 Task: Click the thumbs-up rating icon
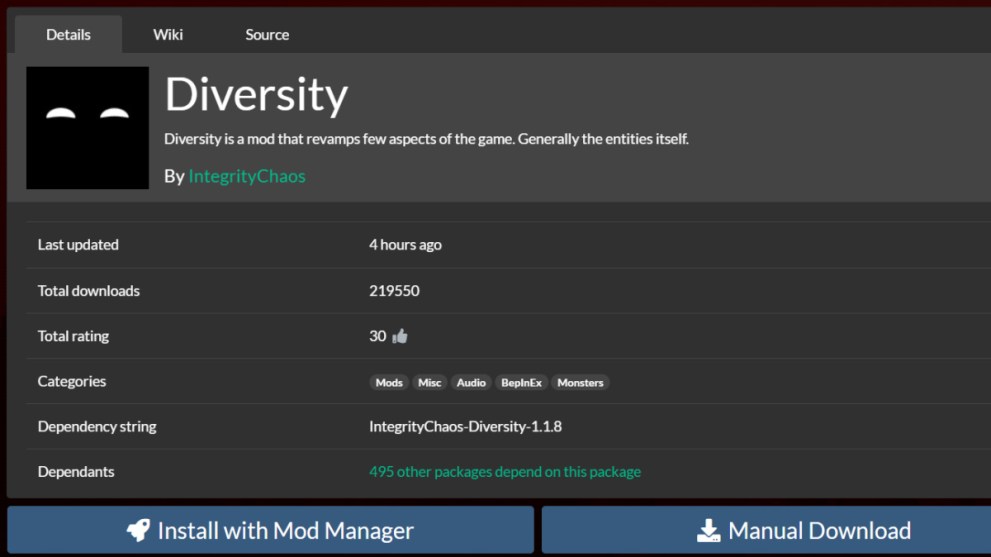click(x=400, y=336)
